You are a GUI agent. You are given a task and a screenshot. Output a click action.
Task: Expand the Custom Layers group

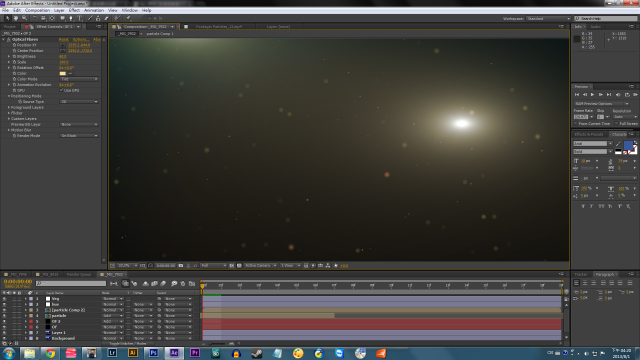click(9, 119)
